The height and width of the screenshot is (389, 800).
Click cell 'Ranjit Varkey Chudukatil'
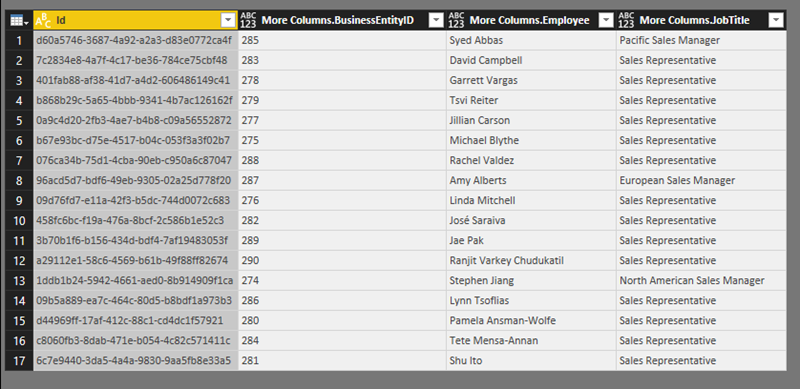531,260
